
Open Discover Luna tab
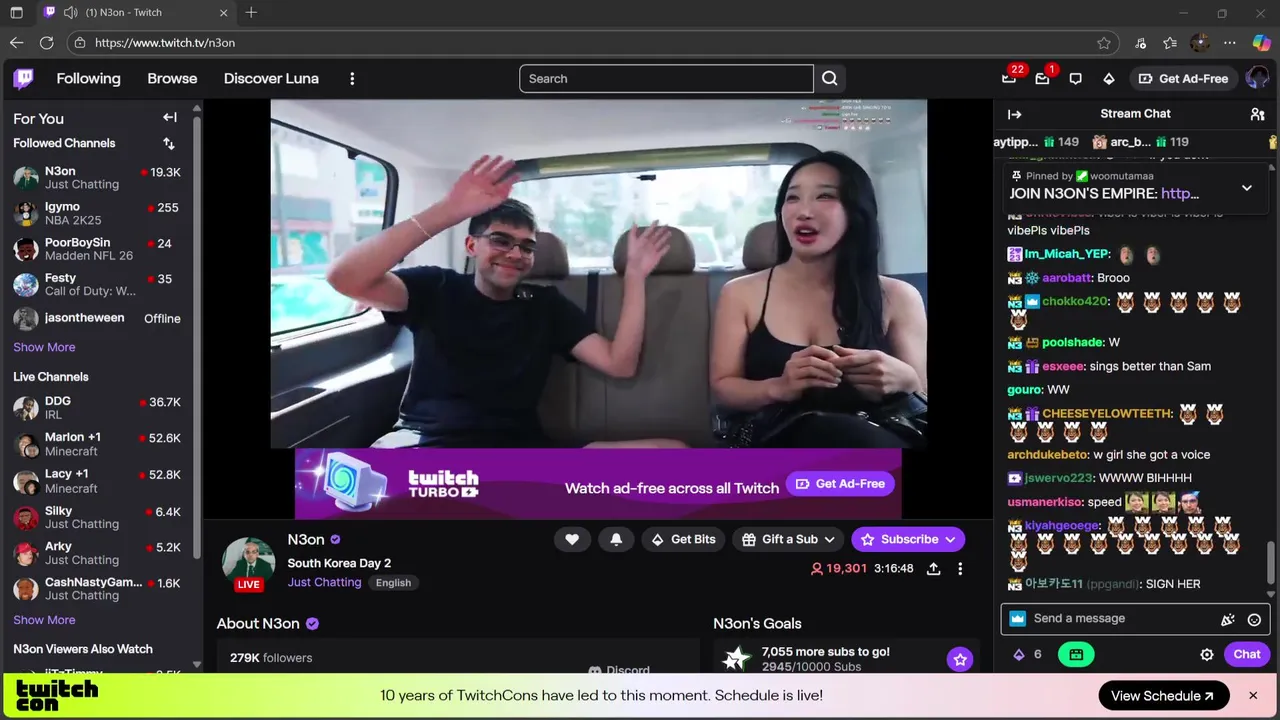tap(271, 78)
